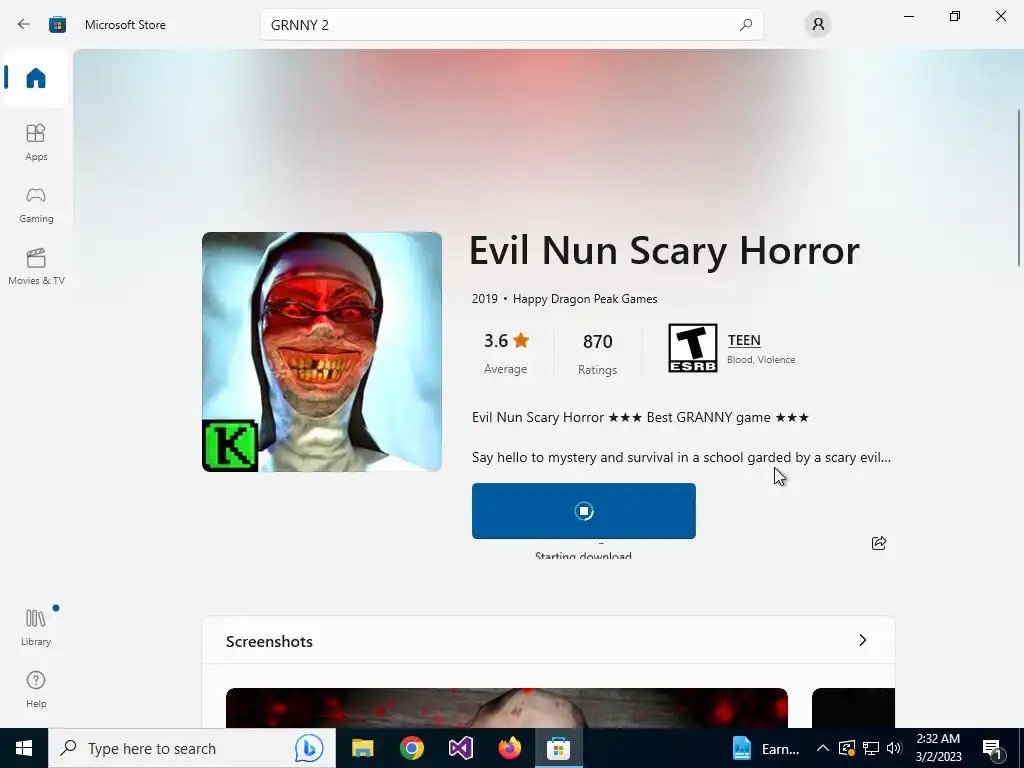Click the 'Blood, Violence' content descriptor

[761, 360]
